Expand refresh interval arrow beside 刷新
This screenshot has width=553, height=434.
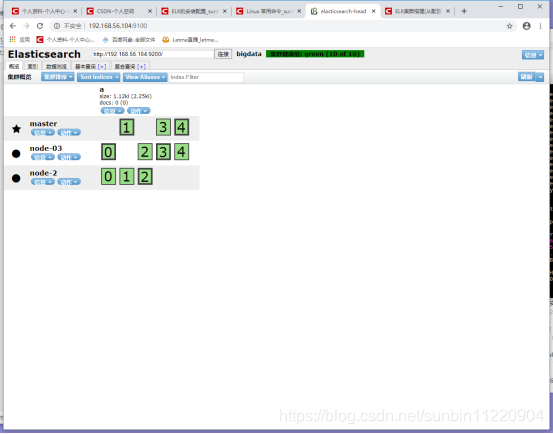(x=540, y=77)
